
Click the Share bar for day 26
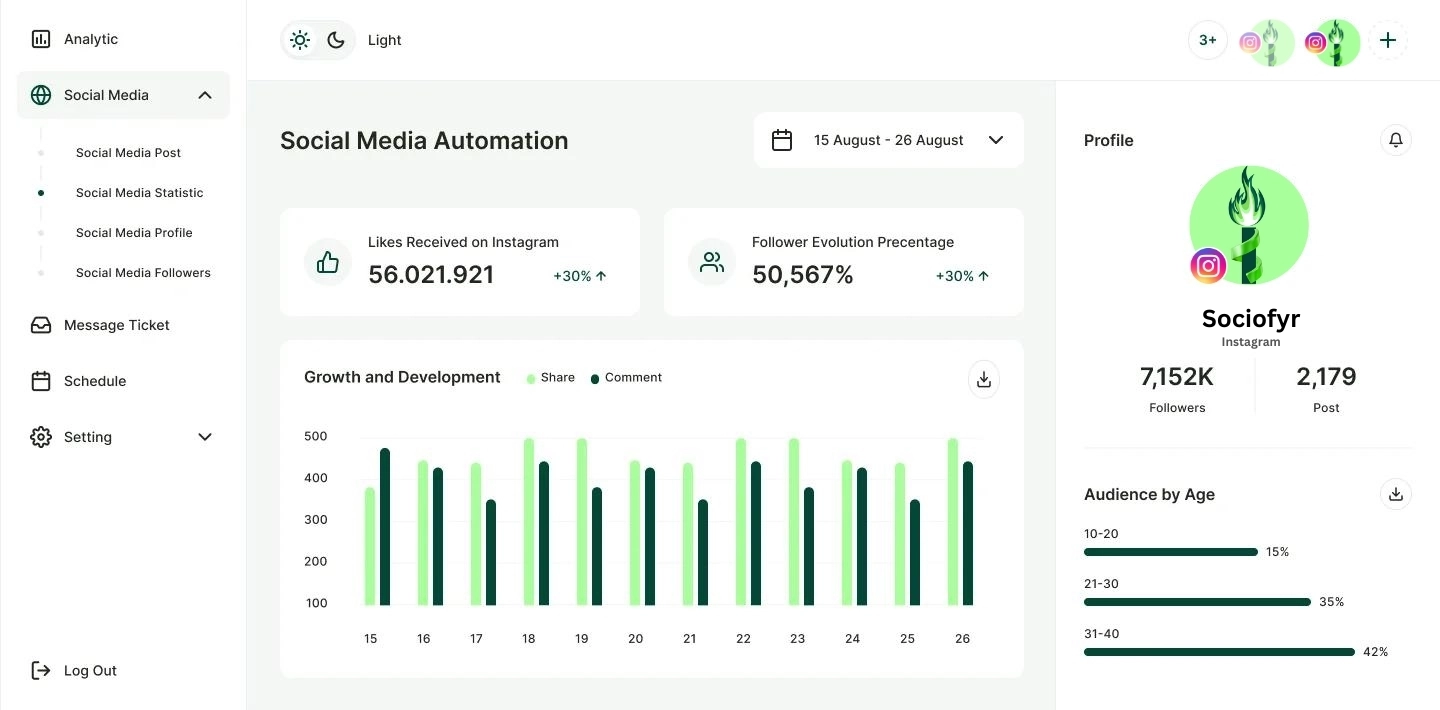(953, 522)
